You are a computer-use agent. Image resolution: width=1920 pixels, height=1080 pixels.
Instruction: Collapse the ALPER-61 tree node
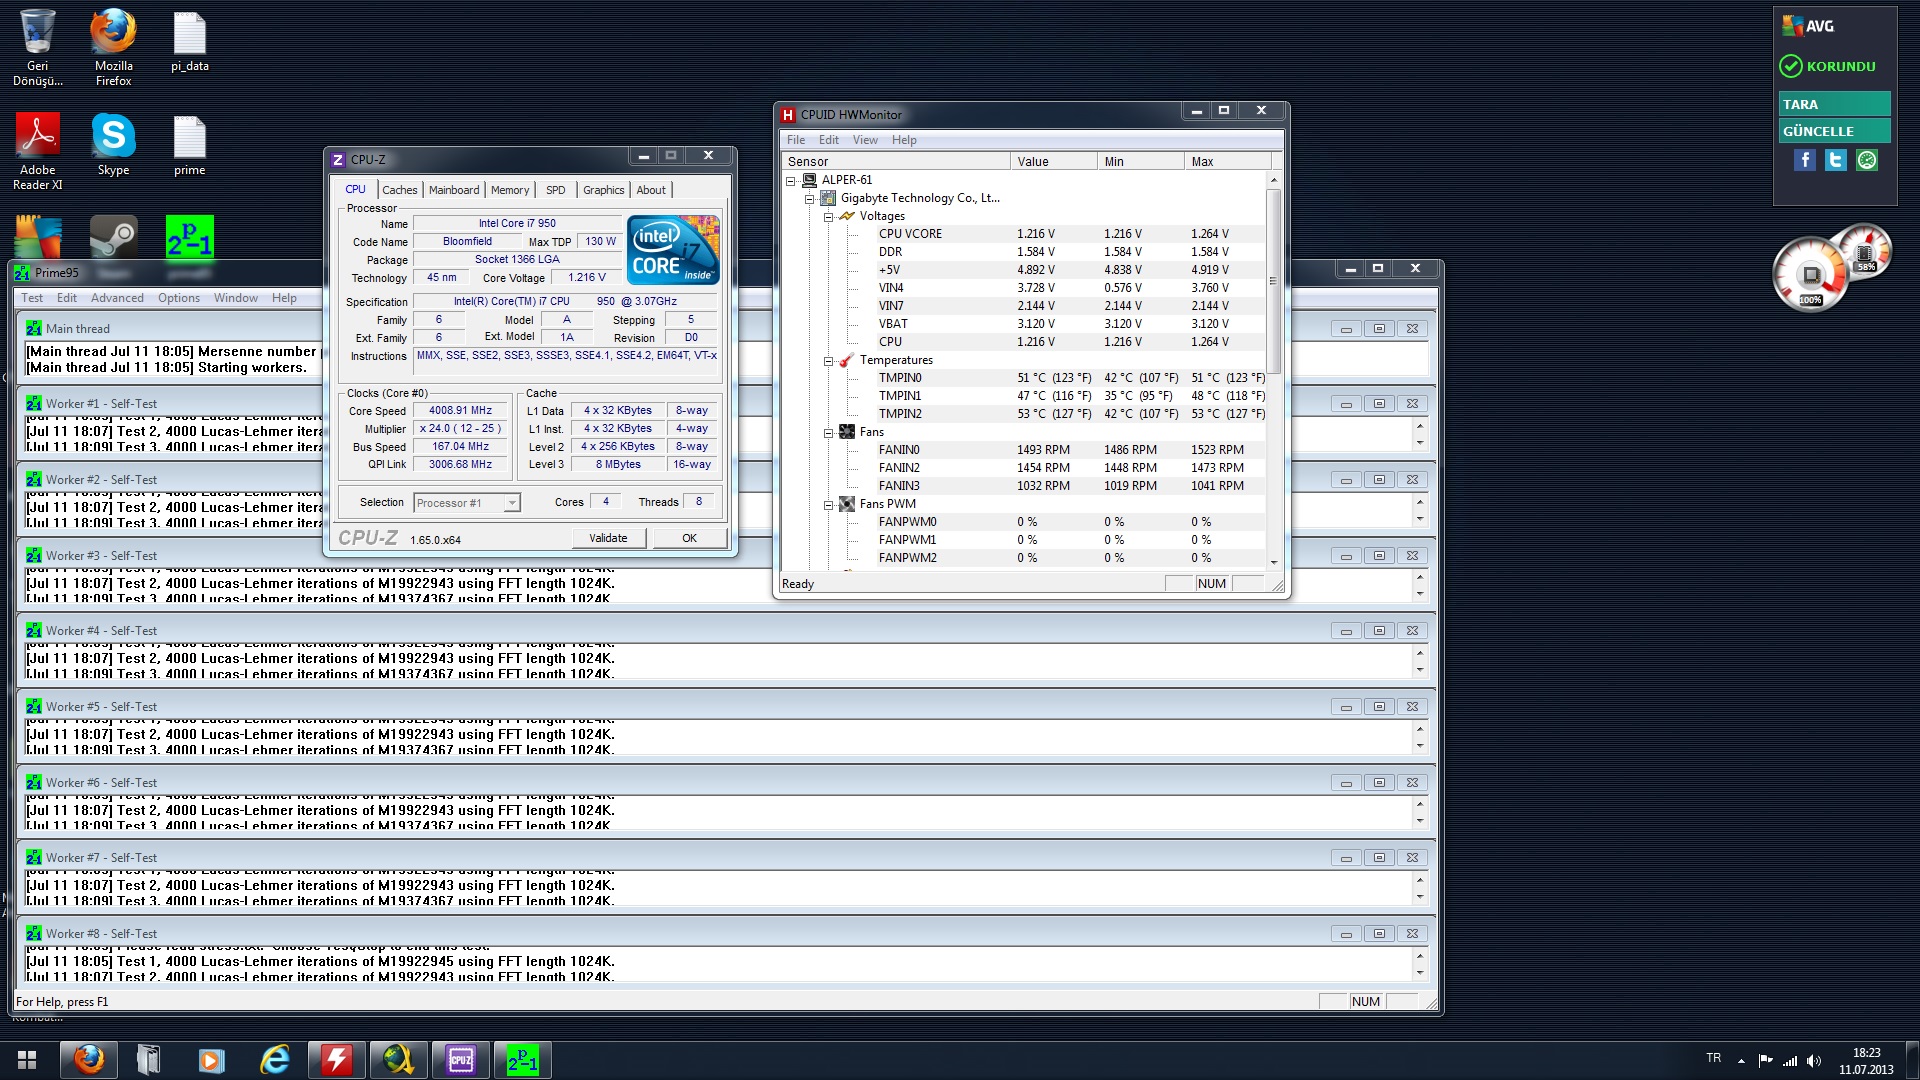point(790,181)
